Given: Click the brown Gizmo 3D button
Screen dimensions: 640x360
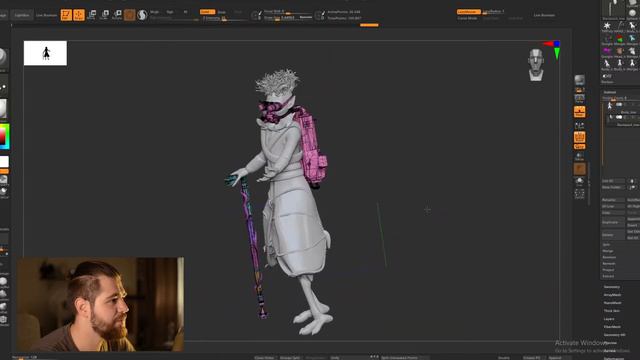Looking at the screenshot, I should click(x=129, y=15).
